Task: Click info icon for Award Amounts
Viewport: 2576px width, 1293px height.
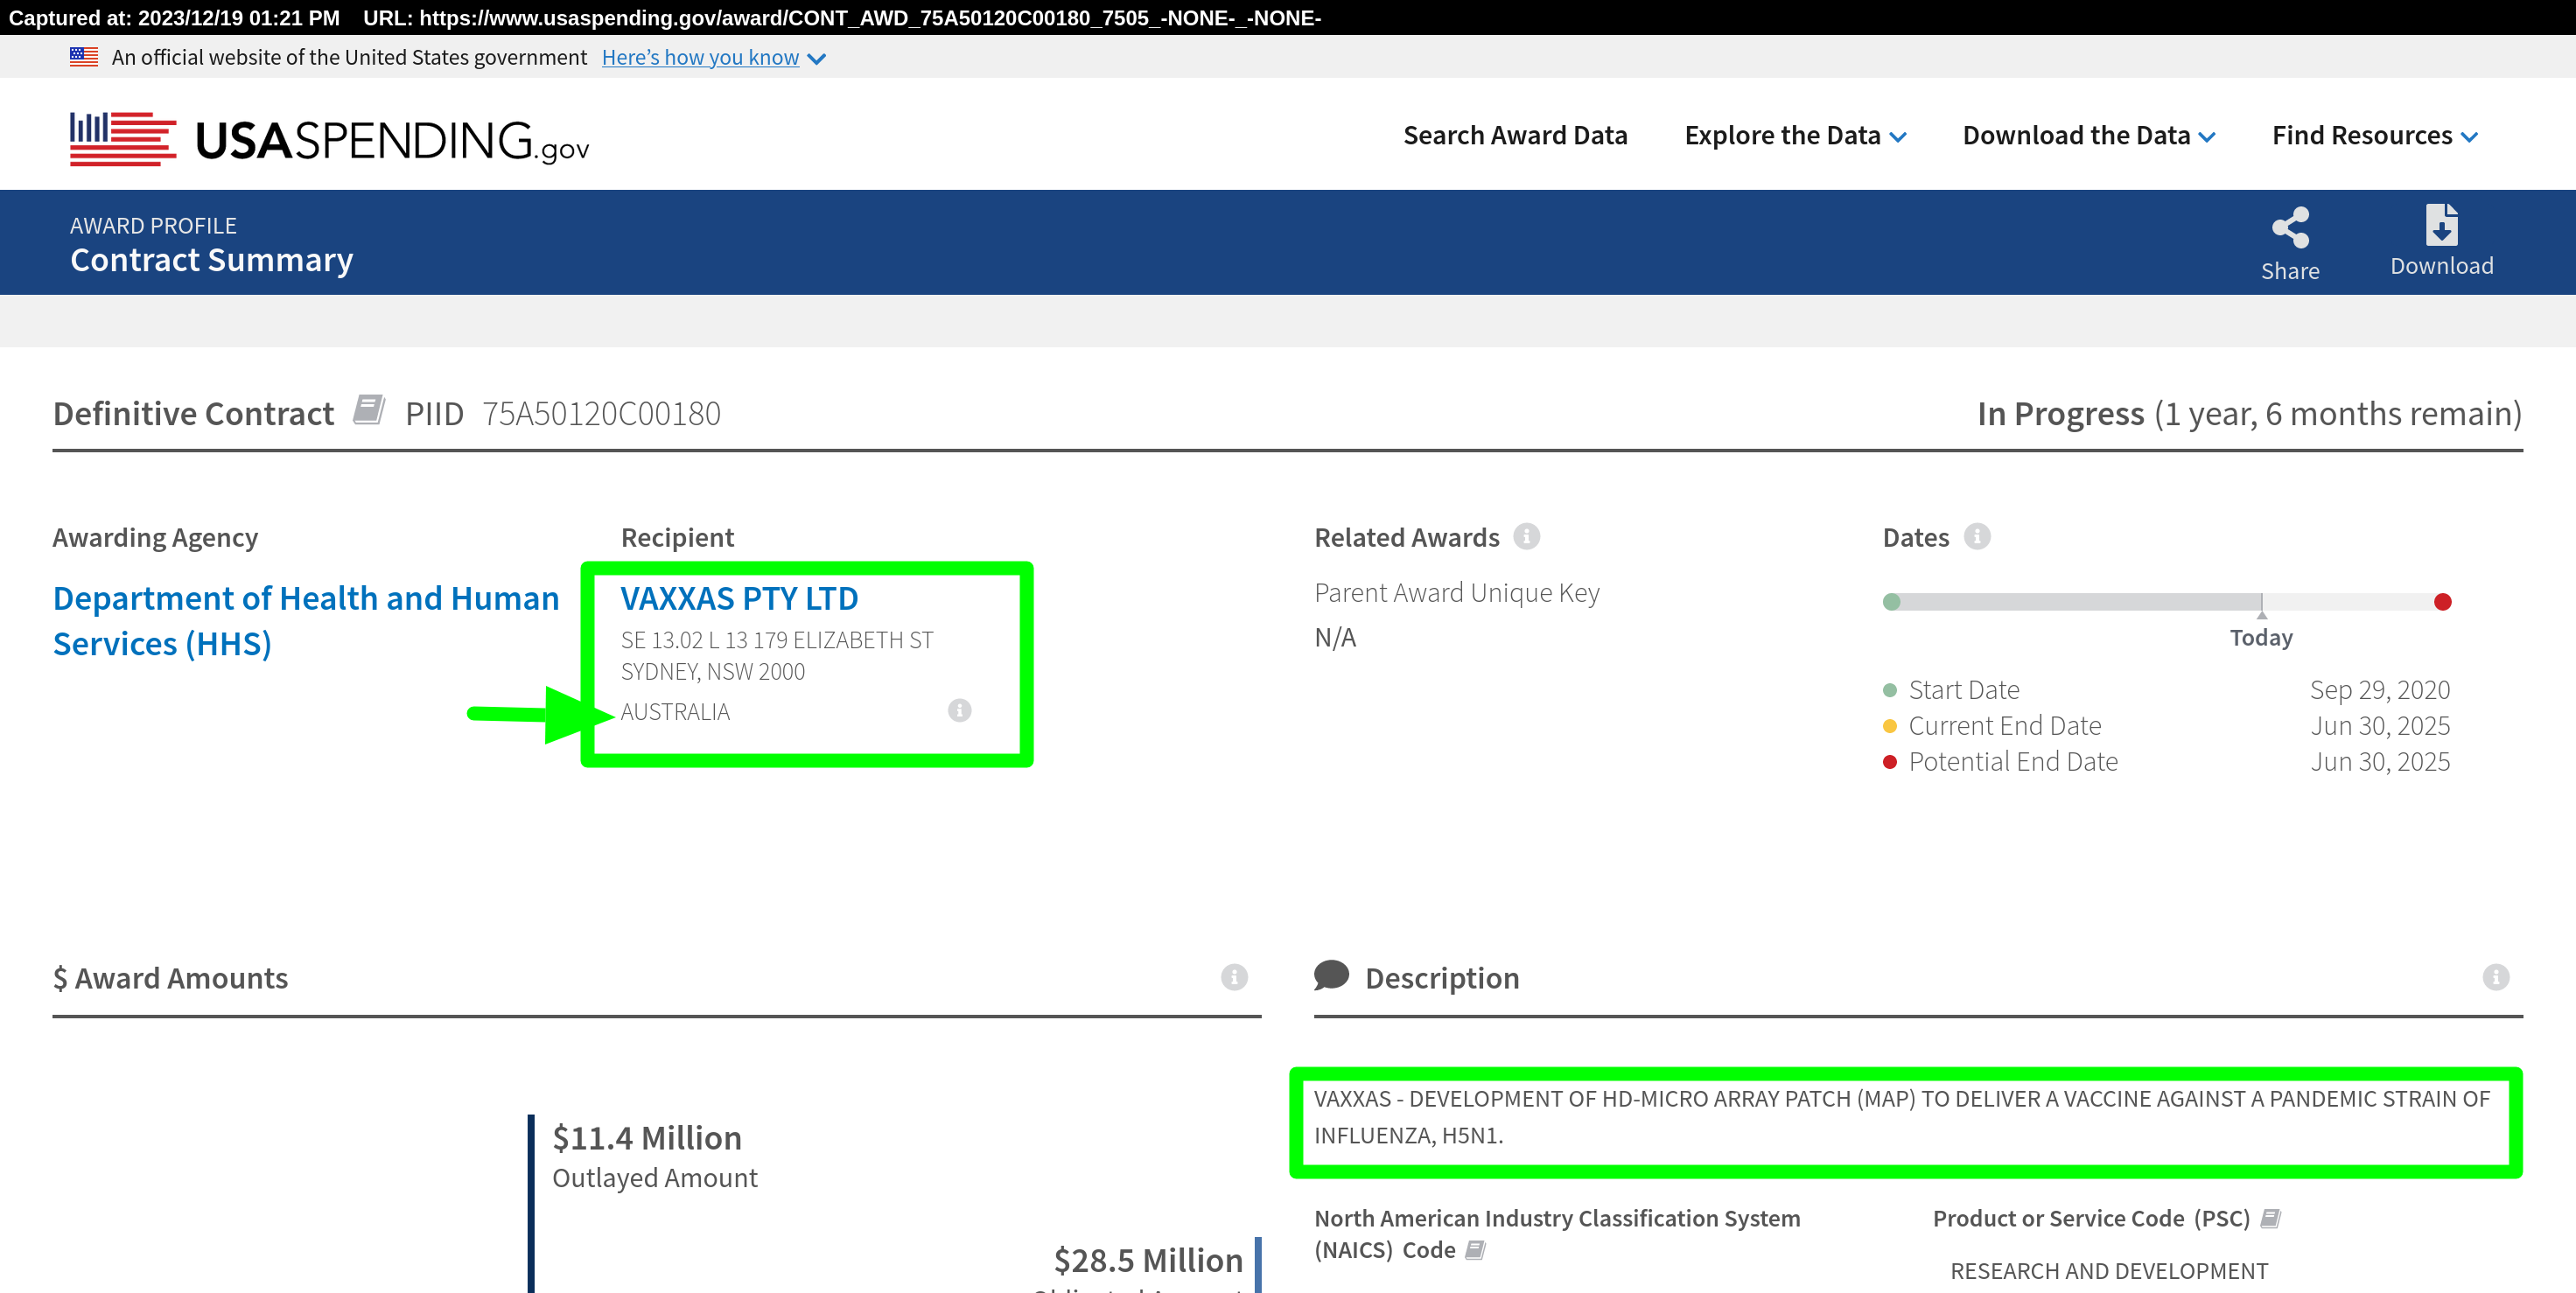Action: (x=1234, y=977)
